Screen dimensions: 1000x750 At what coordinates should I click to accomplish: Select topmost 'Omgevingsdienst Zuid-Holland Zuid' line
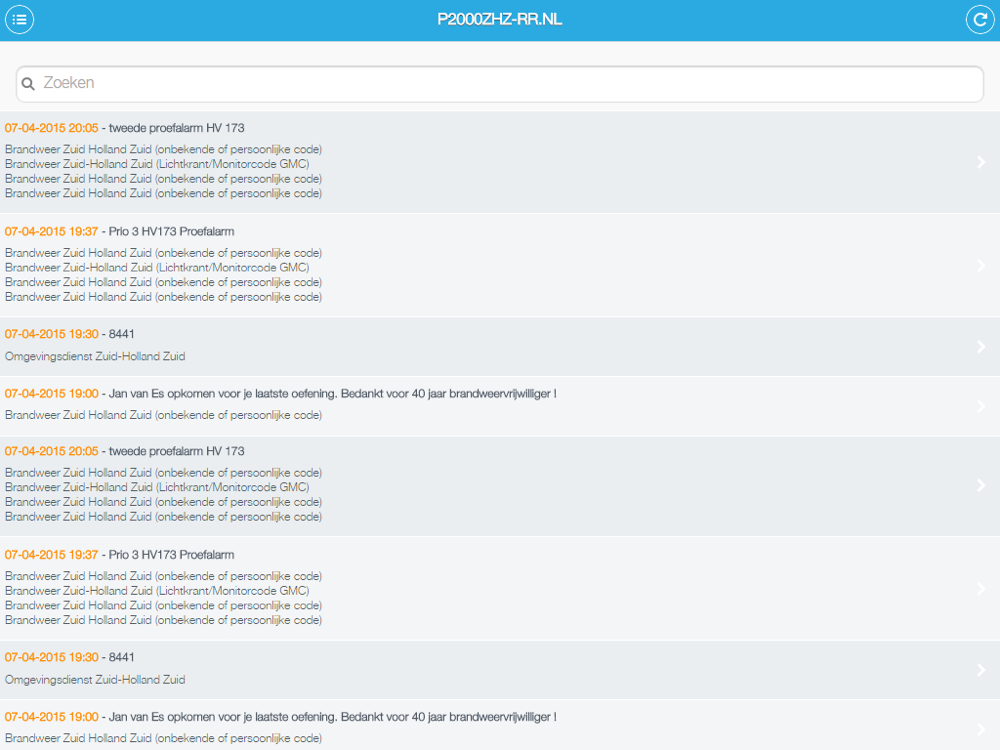(95, 357)
